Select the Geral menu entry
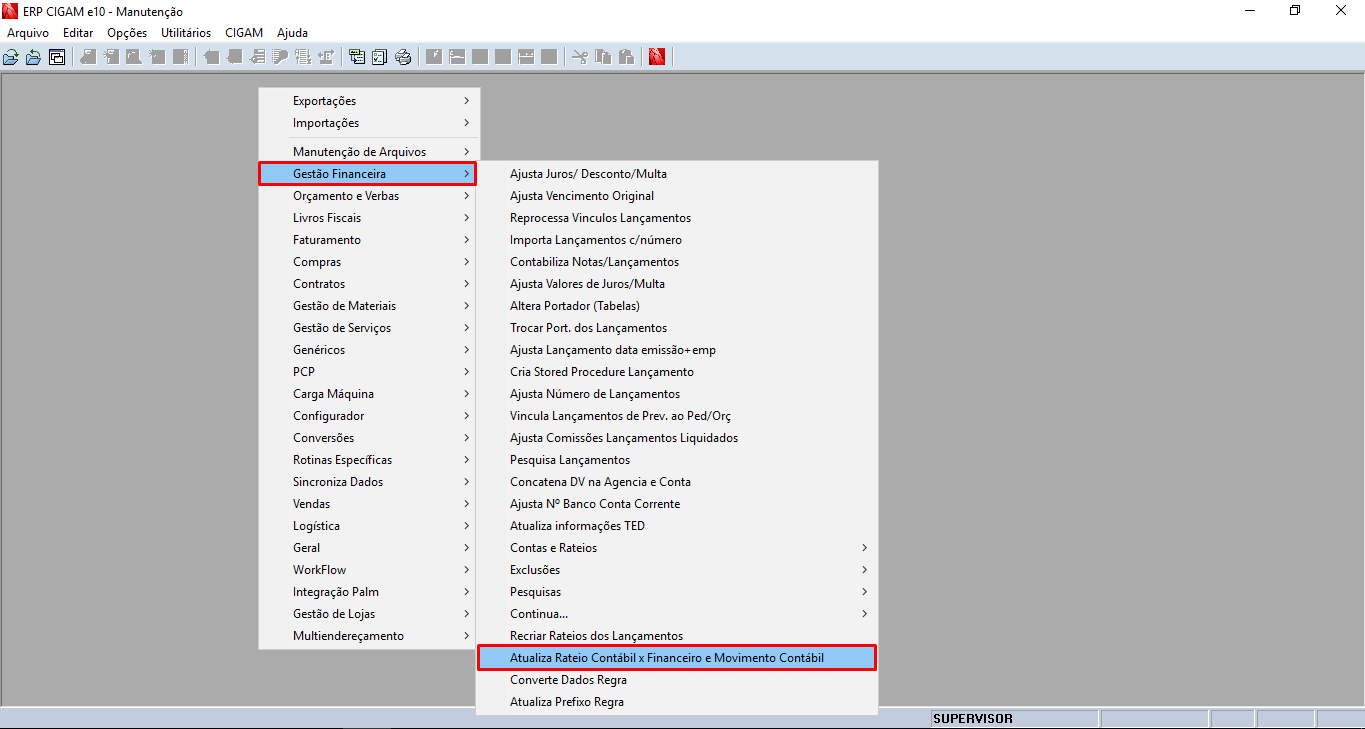This screenshot has width=1365, height=729. (369, 548)
